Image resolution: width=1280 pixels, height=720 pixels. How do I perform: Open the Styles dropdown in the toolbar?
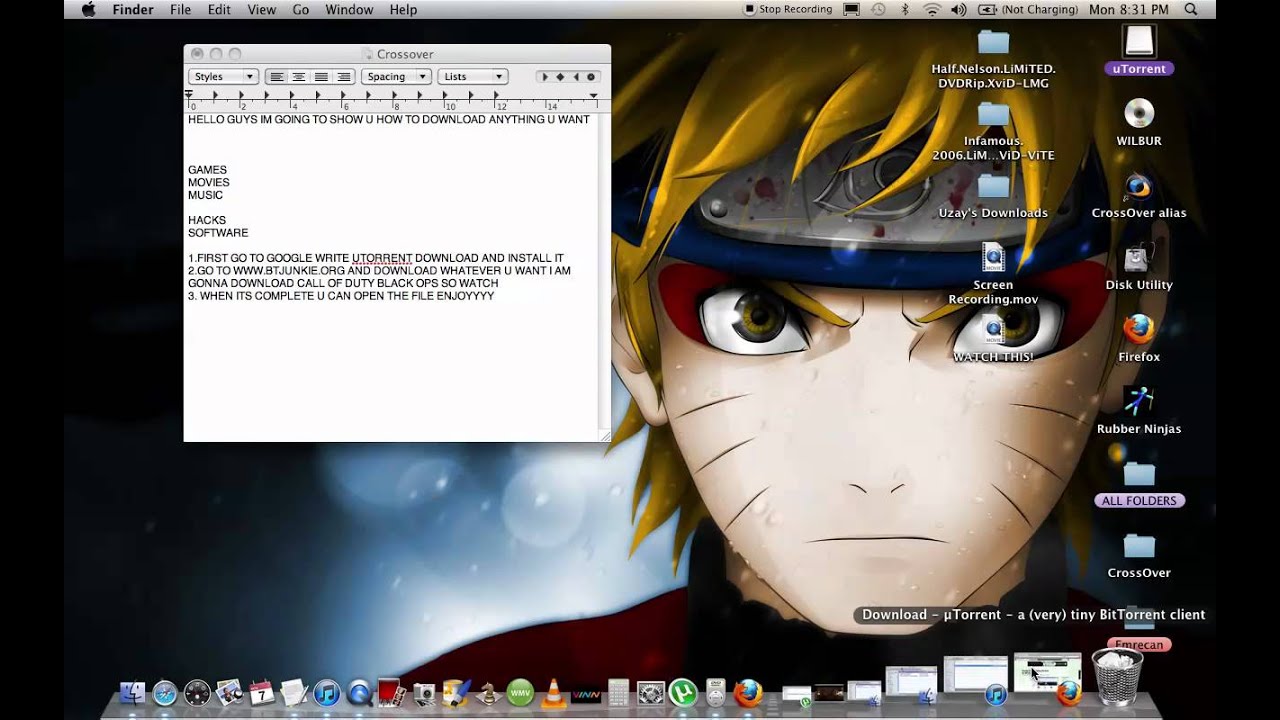pos(223,77)
